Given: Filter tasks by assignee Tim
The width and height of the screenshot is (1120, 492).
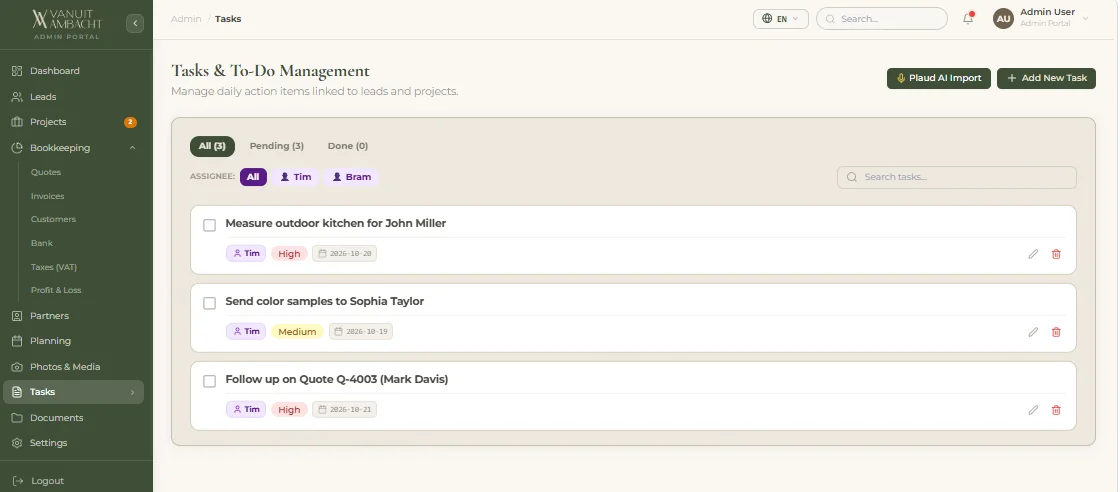Looking at the screenshot, I should click(x=295, y=176).
